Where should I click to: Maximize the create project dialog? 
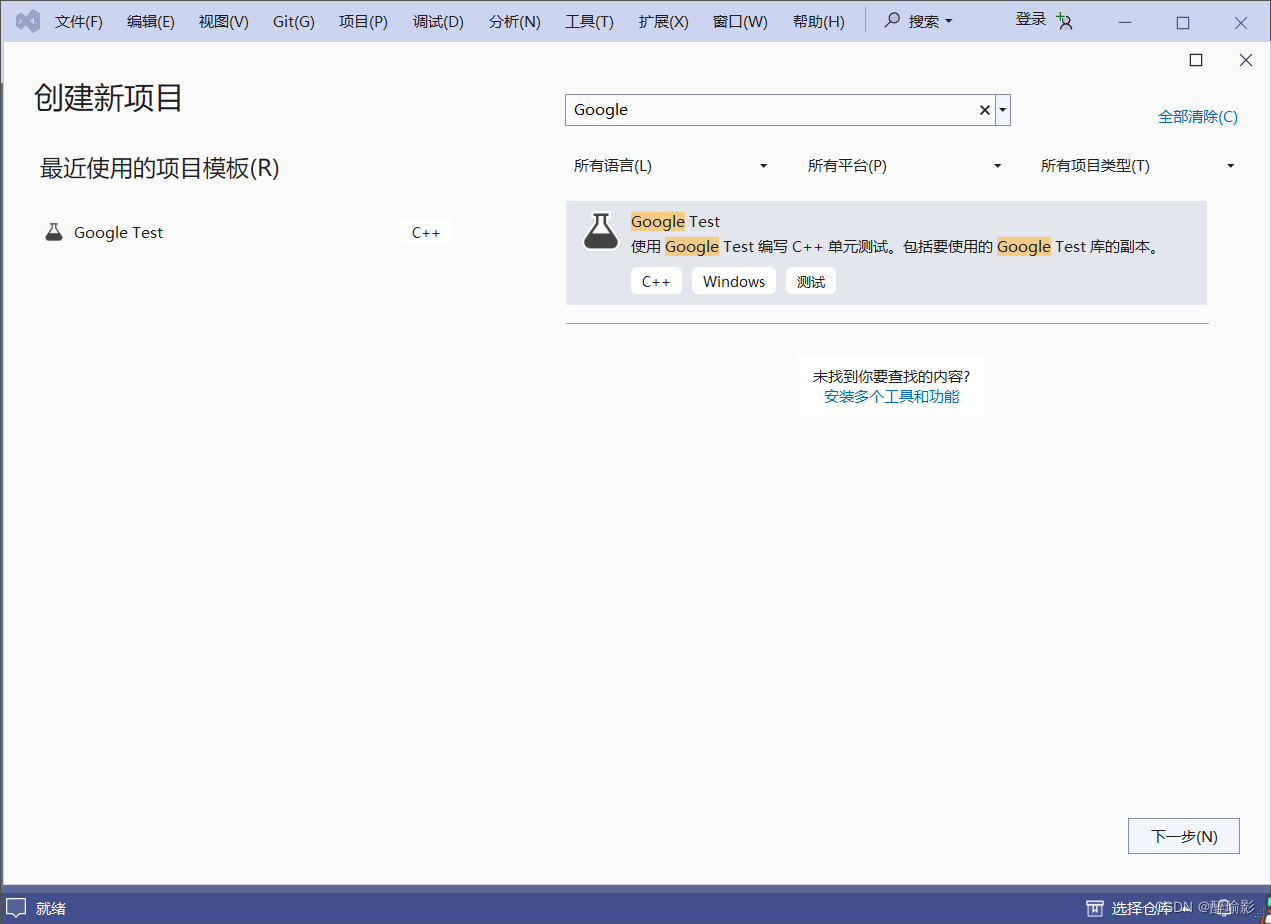pyautogui.click(x=1196, y=60)
